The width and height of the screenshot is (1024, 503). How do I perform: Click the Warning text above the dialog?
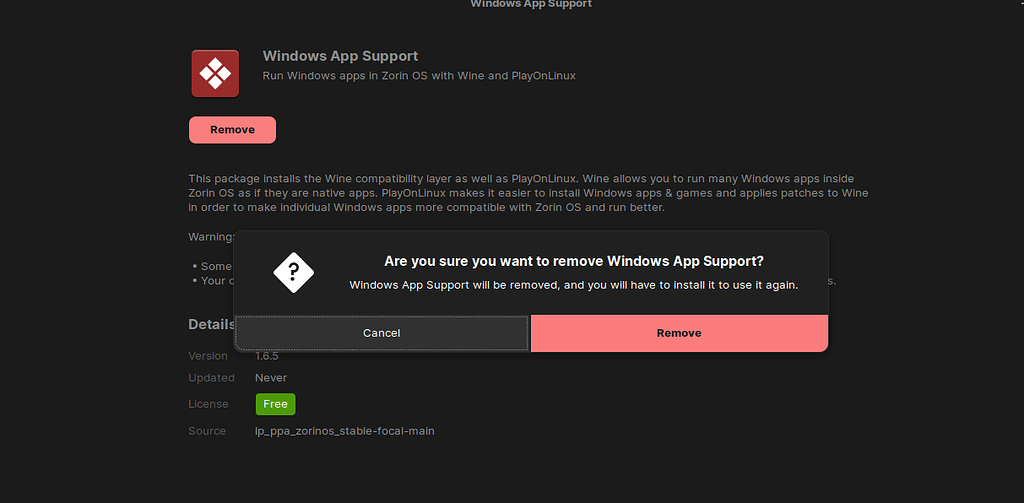coord(211,237)
